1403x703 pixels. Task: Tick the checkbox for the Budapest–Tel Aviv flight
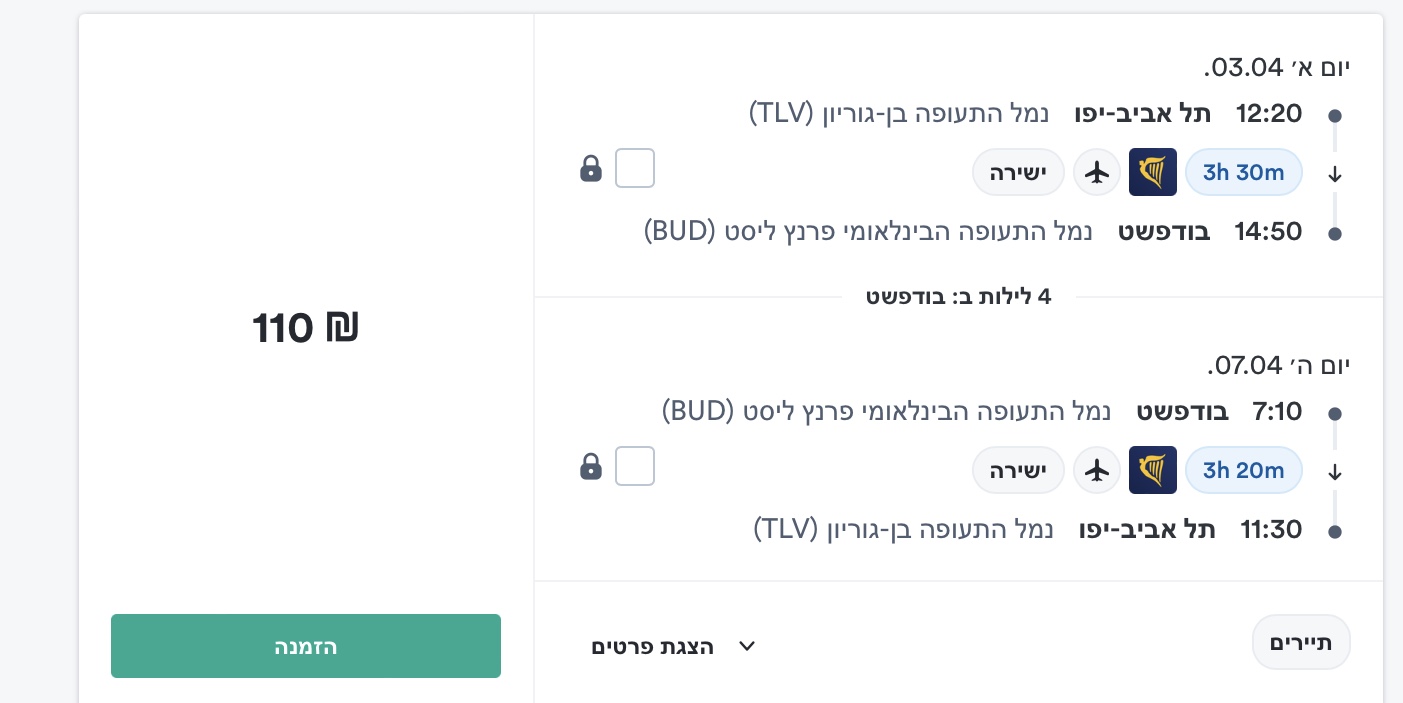click(x=635, y=466)
